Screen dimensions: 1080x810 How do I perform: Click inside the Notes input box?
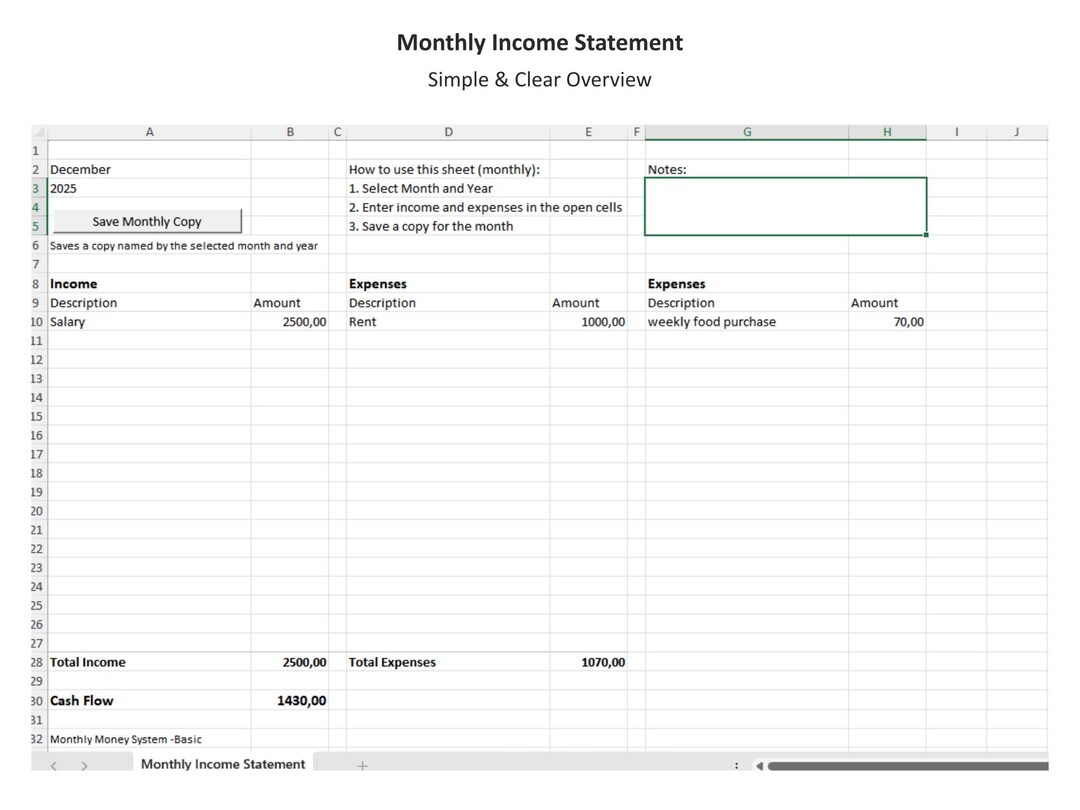785,207
